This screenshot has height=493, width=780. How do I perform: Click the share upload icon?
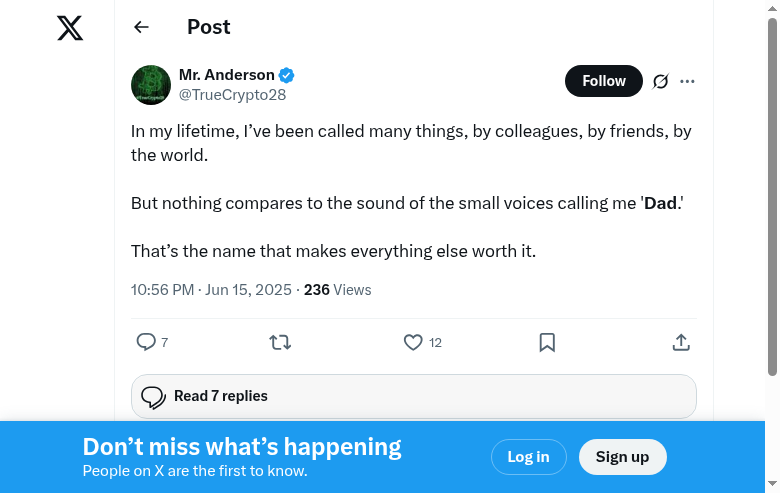point(681,342)
